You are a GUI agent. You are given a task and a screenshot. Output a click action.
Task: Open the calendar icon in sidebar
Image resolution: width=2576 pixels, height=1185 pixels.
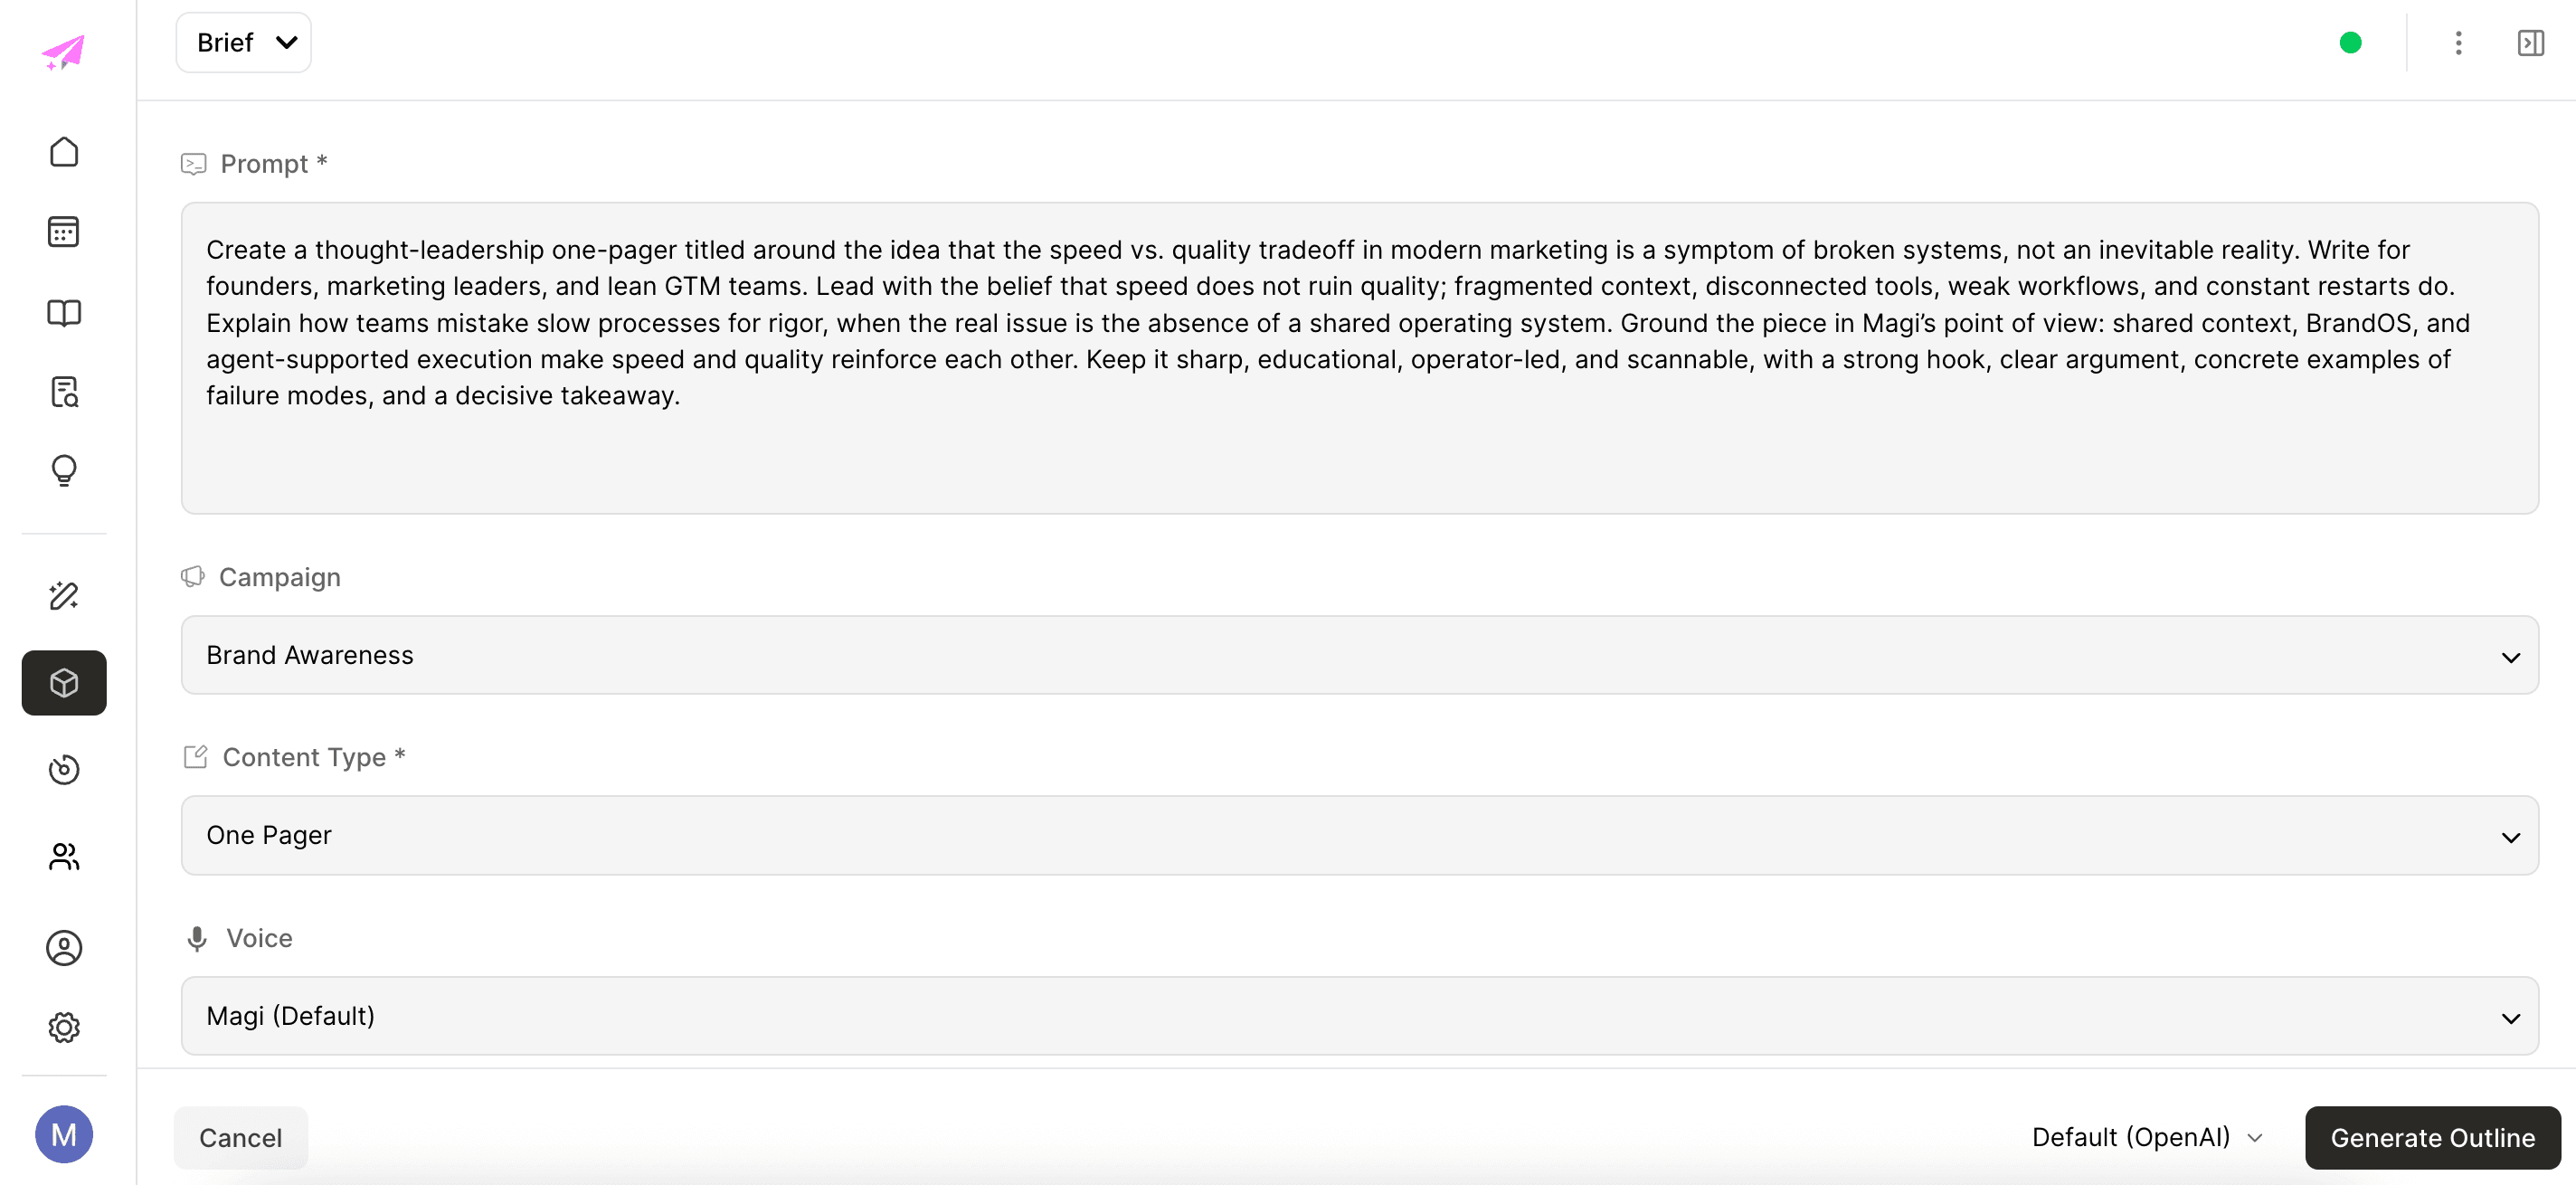(x=64, y=231)
